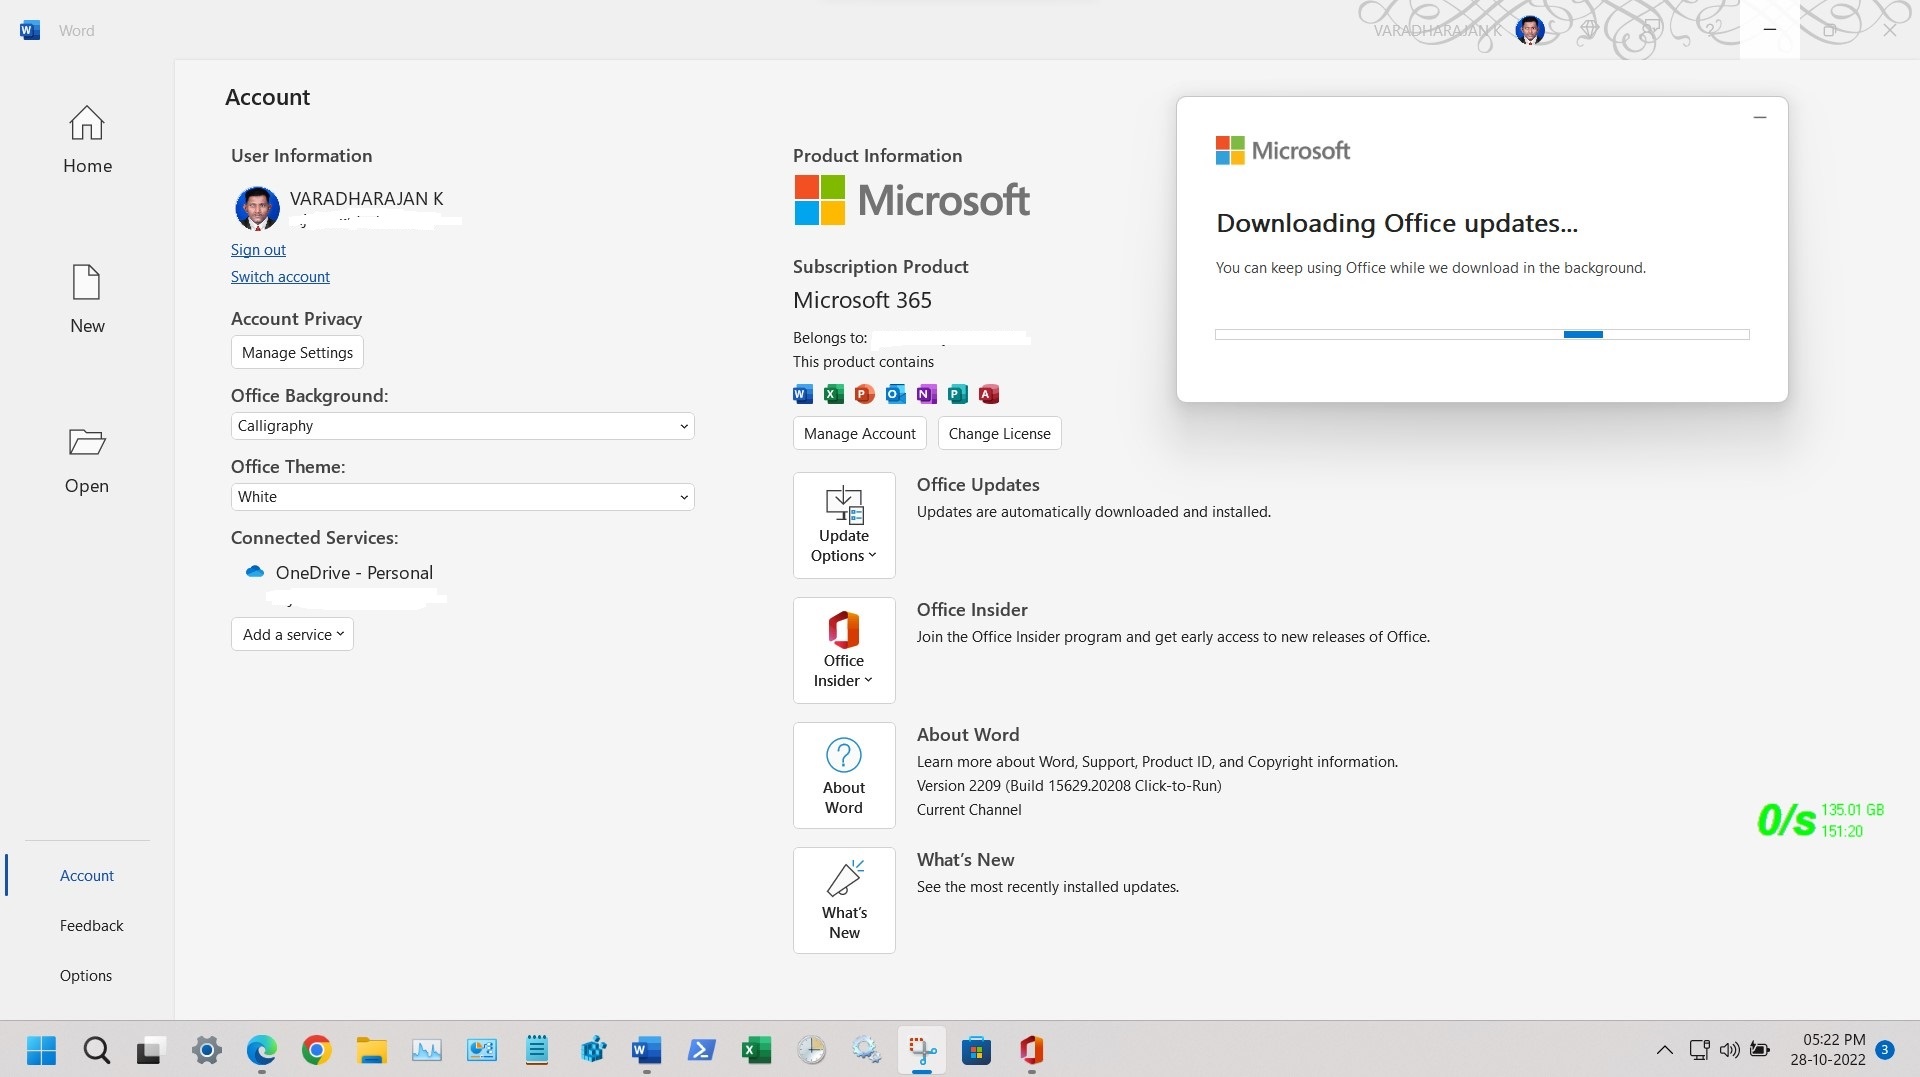Open the Windows Start menu
Screen dimensions: 1920x1077
pyautogui.click(x=42, y=1050)
